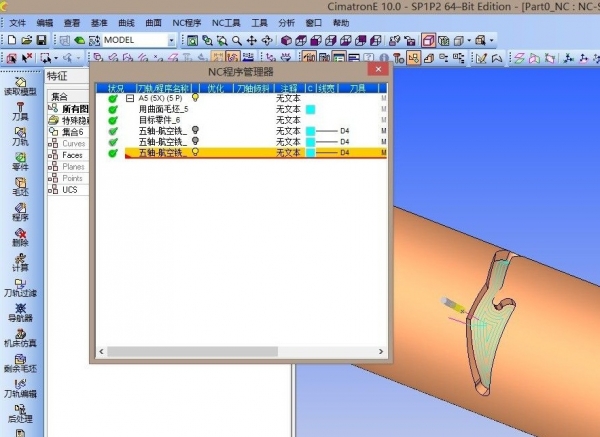Click the 零件 (part) sidebar icon
Image resolution: width=600 pixels, height=437 pixels.
(x=20, y=161)
